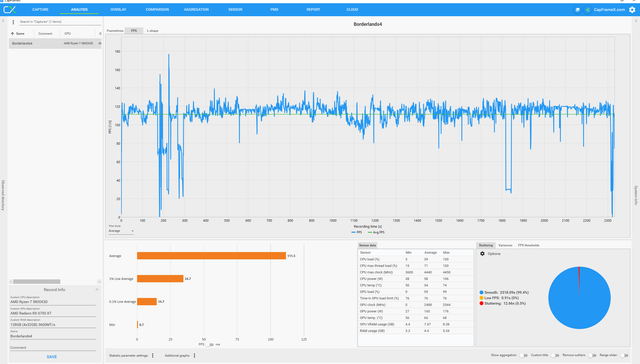The height and width of the screenshot is (364, 640).
Task: Collapse the Record Info section
Action: coord(97,290)
